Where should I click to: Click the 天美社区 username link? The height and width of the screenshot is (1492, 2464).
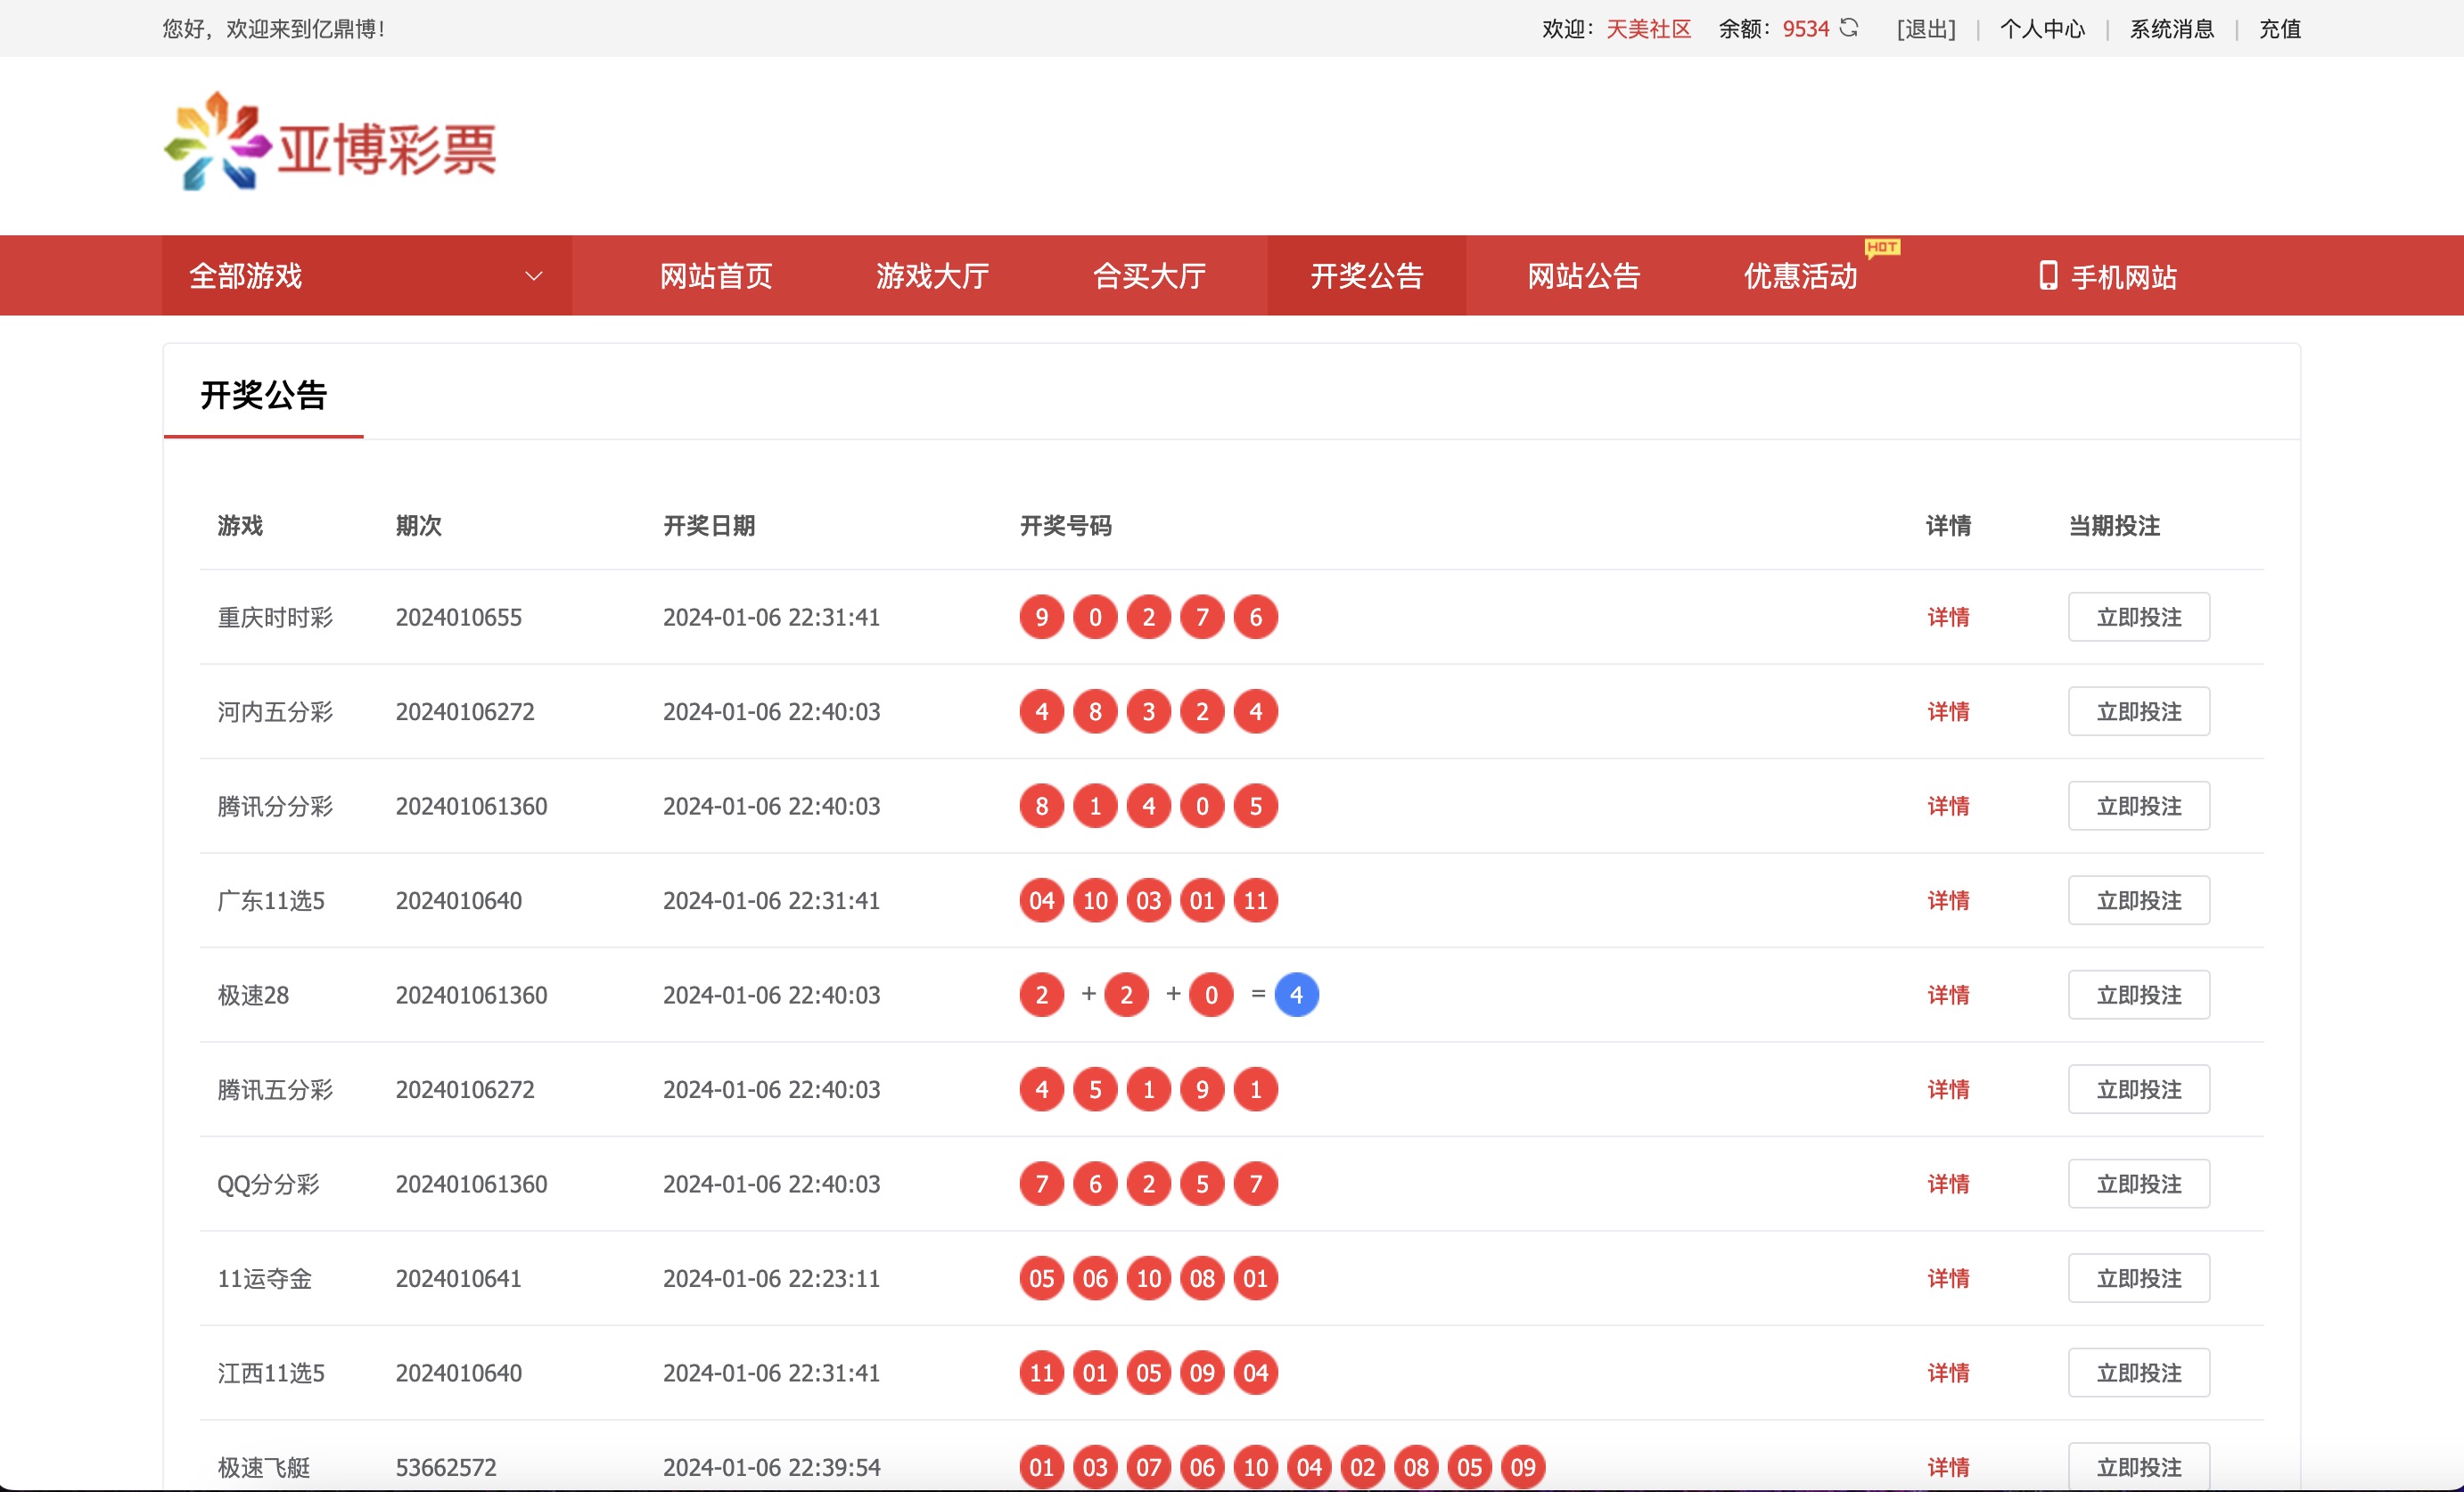[1649, 29]
